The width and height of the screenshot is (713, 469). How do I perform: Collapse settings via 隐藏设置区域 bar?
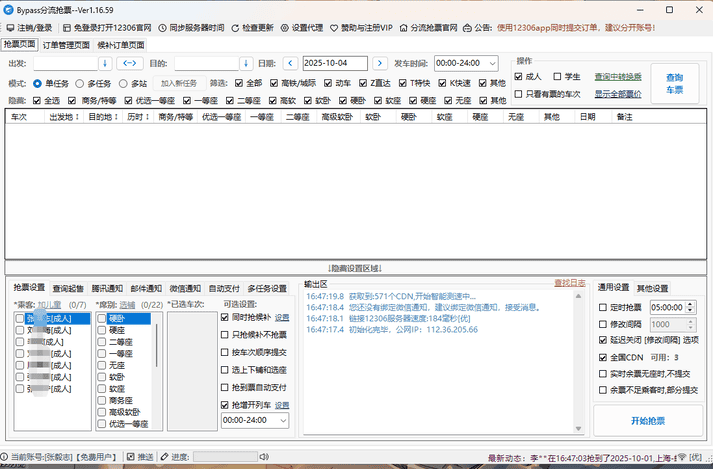pyautogui.click(x=355, y=268)
